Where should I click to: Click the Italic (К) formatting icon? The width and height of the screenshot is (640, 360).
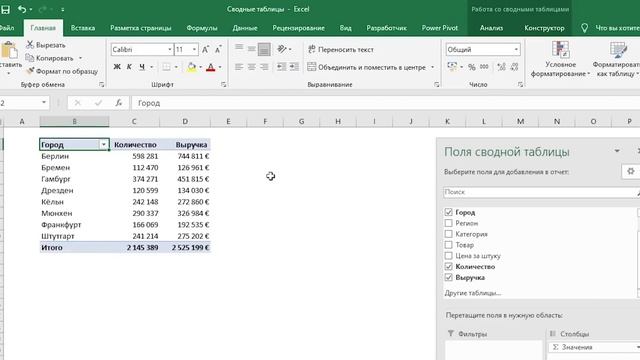click(129, 67)
